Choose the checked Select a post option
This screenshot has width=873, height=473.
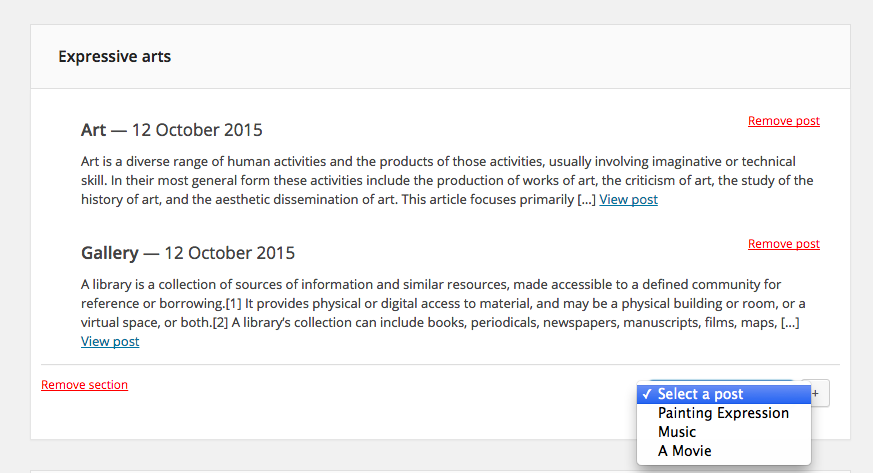(724, 394)
